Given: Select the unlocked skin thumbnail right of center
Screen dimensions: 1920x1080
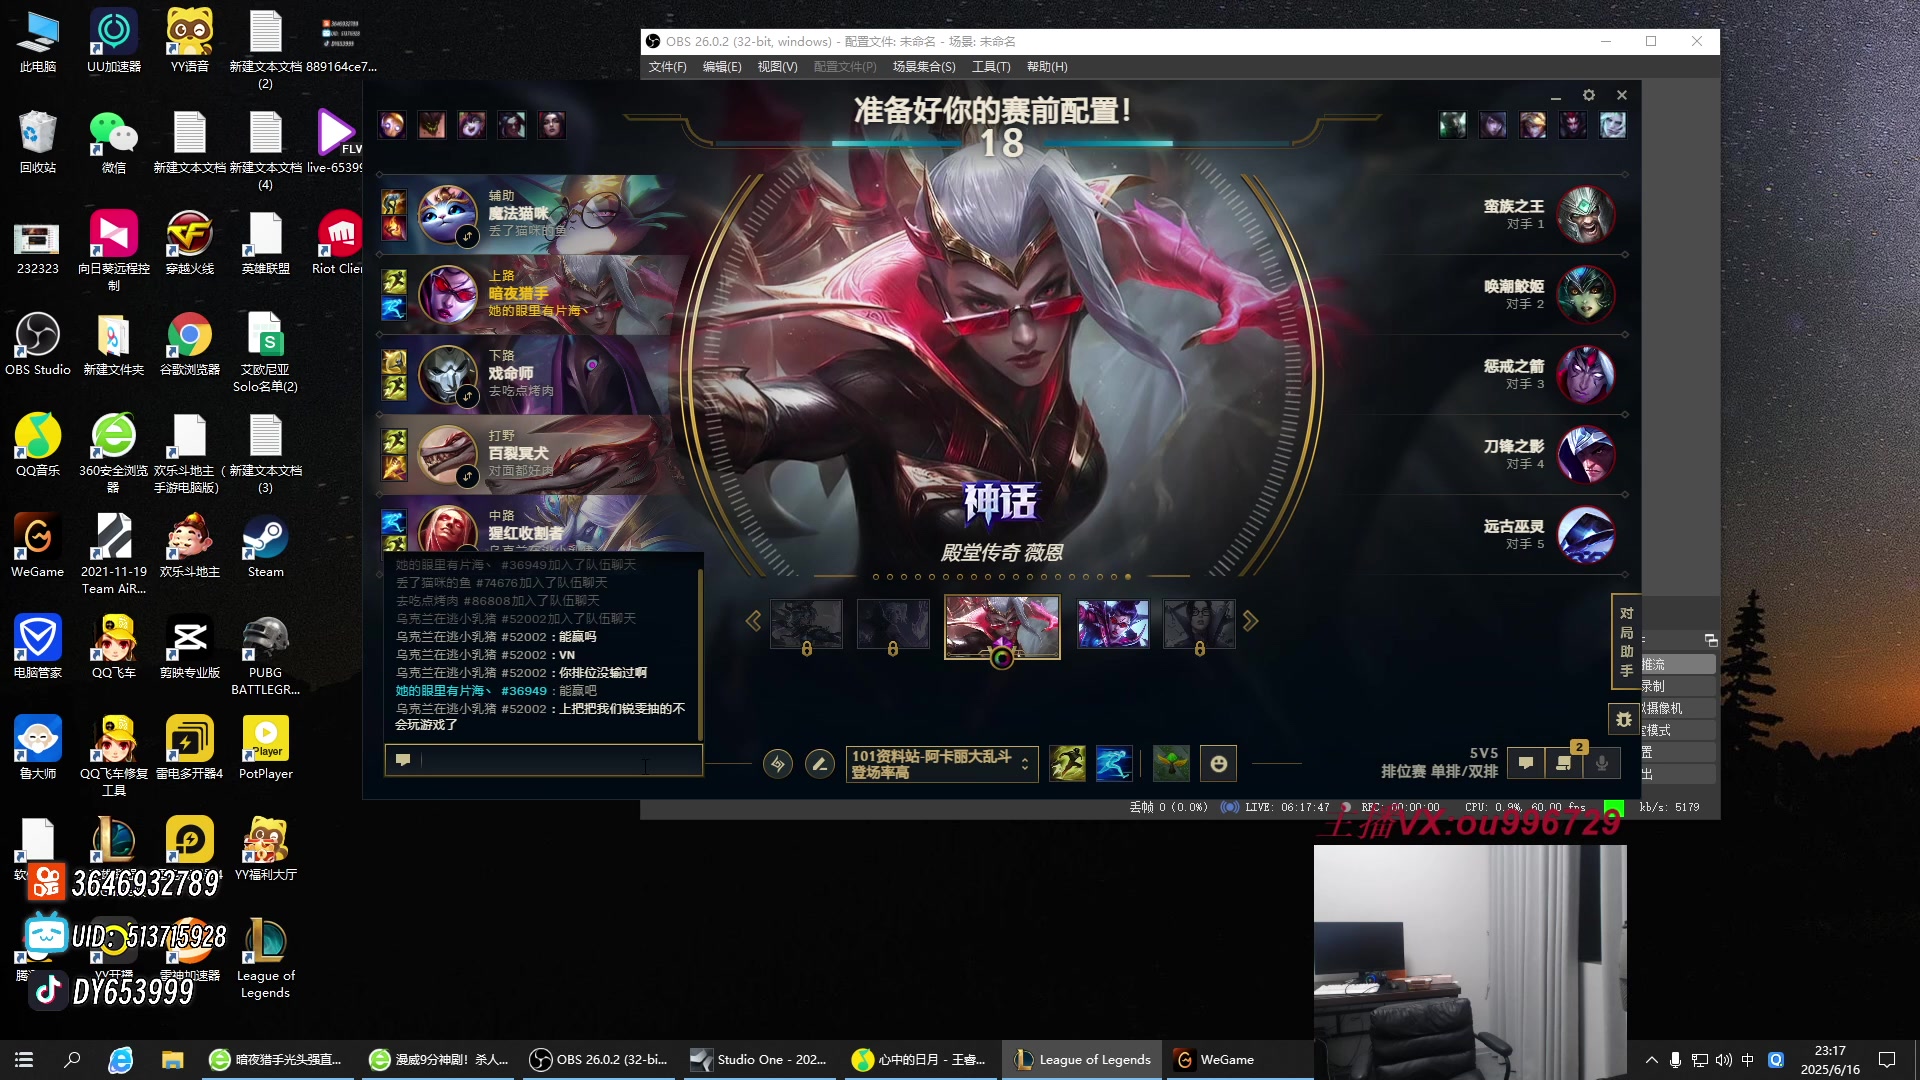Looking at the screenshot, I should coord(1113,624).
